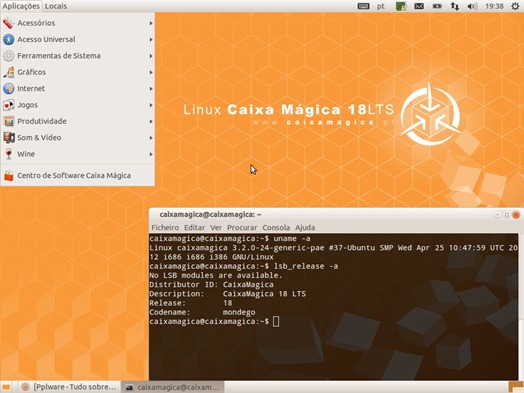524x393 pixels.
Task: Click the Acesso Universal icon
Action: click(x=8, y=39)
